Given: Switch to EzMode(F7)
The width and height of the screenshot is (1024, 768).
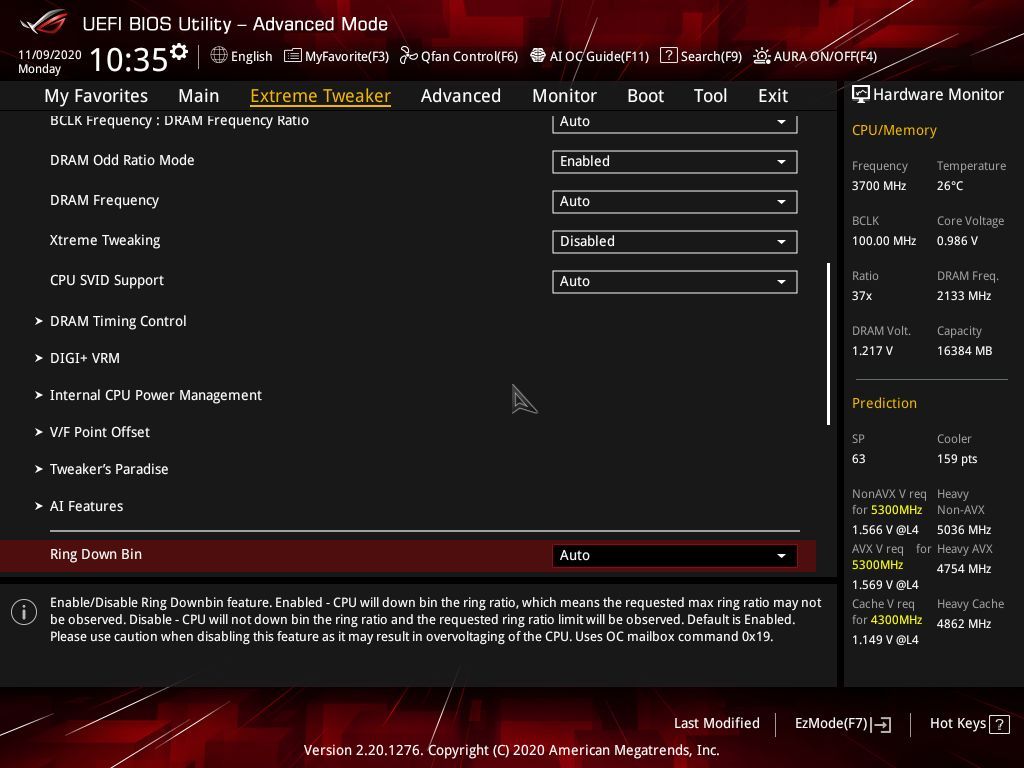Looking at the screenshot, I should (842, 724).
